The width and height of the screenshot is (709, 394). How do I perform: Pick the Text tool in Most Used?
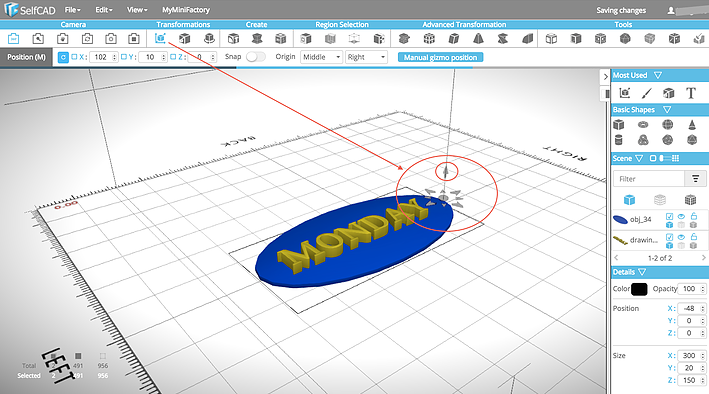tap(690, 93)
